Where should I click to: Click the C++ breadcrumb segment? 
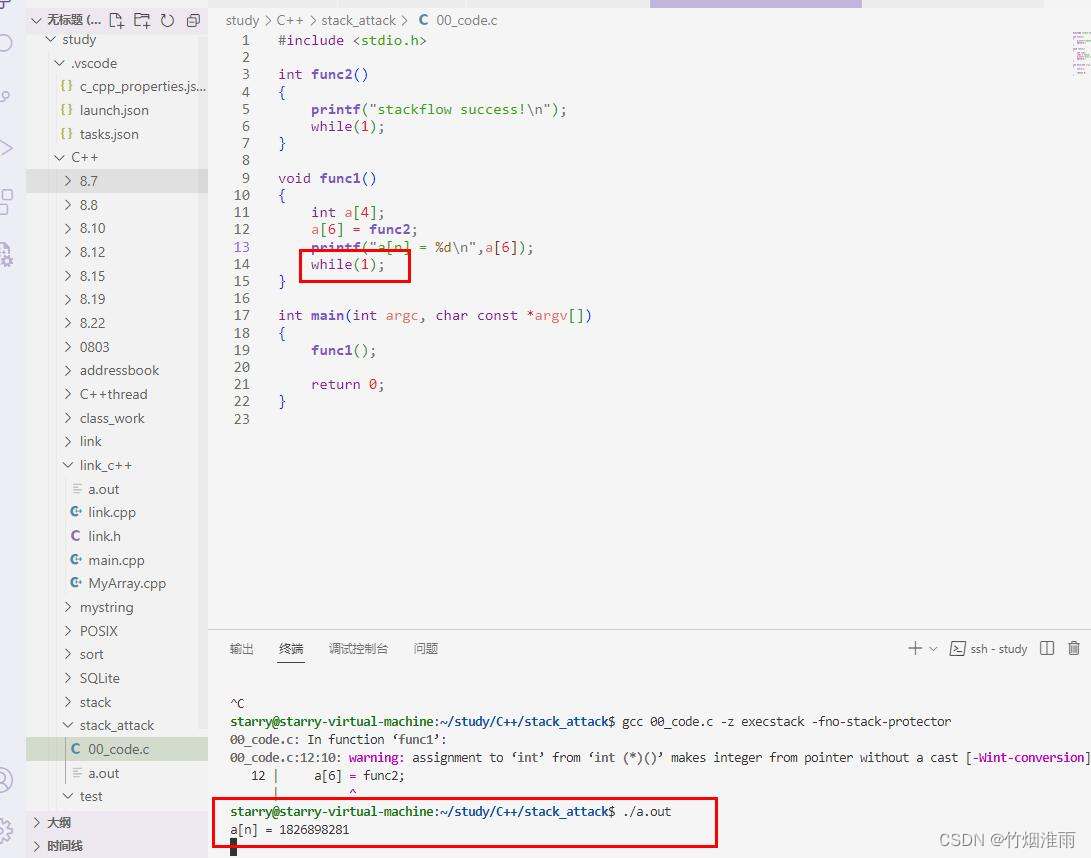click(x=289, y=20)
